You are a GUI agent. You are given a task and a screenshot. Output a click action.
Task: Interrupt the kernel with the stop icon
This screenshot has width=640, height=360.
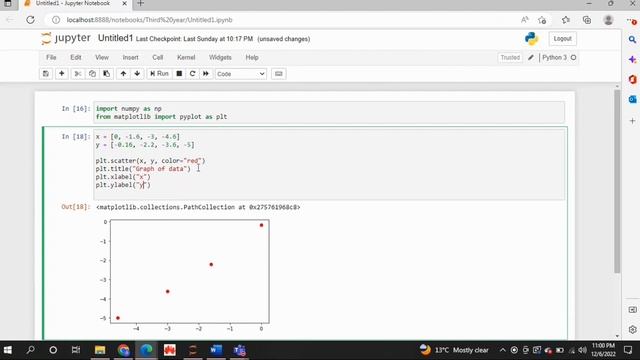pyautogui.click(x=179, y=74)
